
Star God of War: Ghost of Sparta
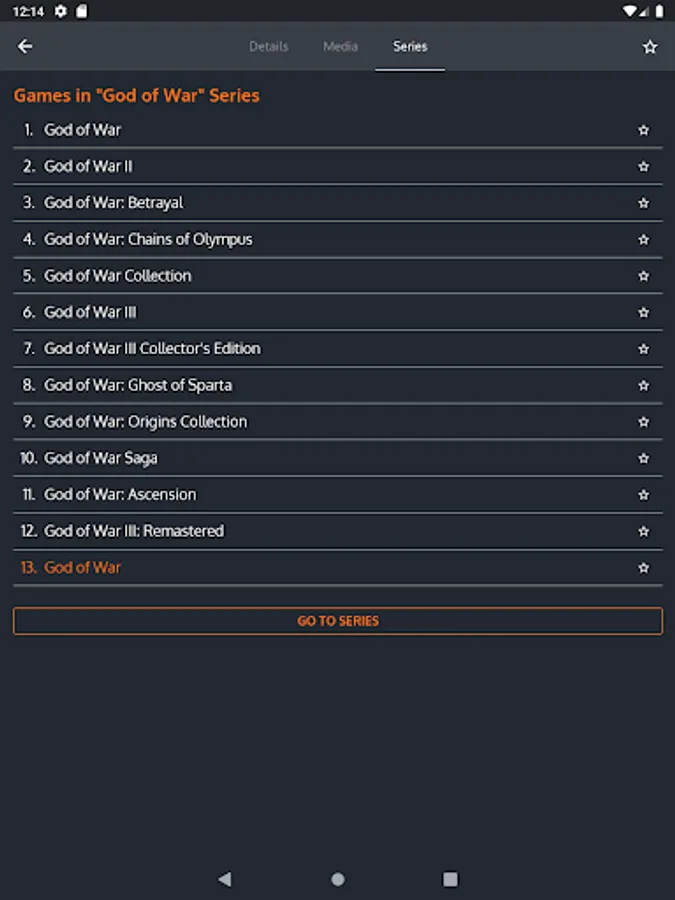pyautogui.click(x=643, y=386)
